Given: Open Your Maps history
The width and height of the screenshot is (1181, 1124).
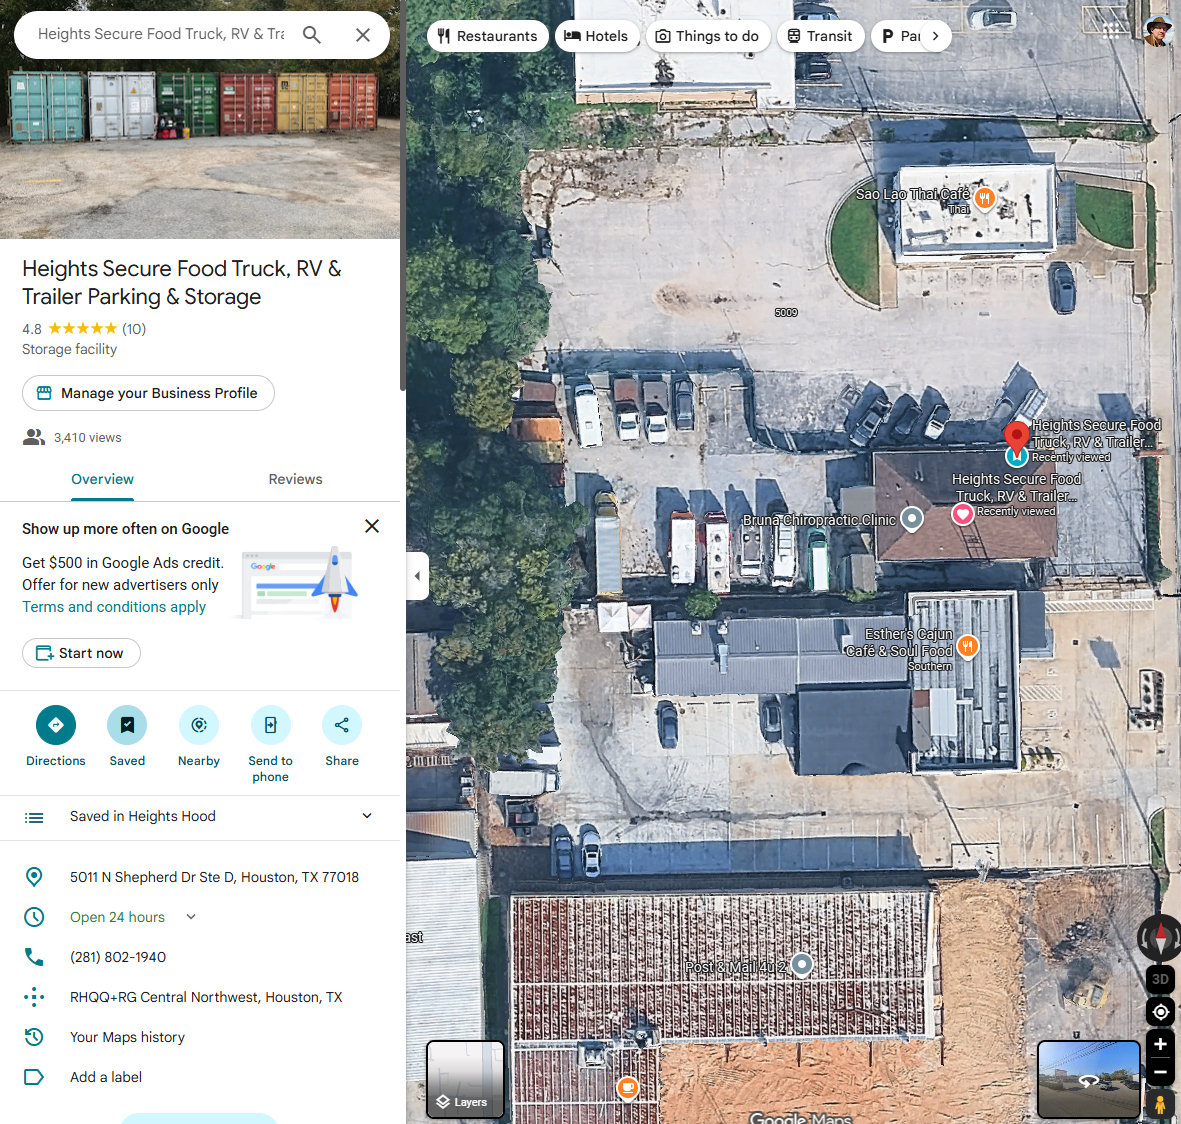Looking at the screenshot, I should coord(127,1037).
